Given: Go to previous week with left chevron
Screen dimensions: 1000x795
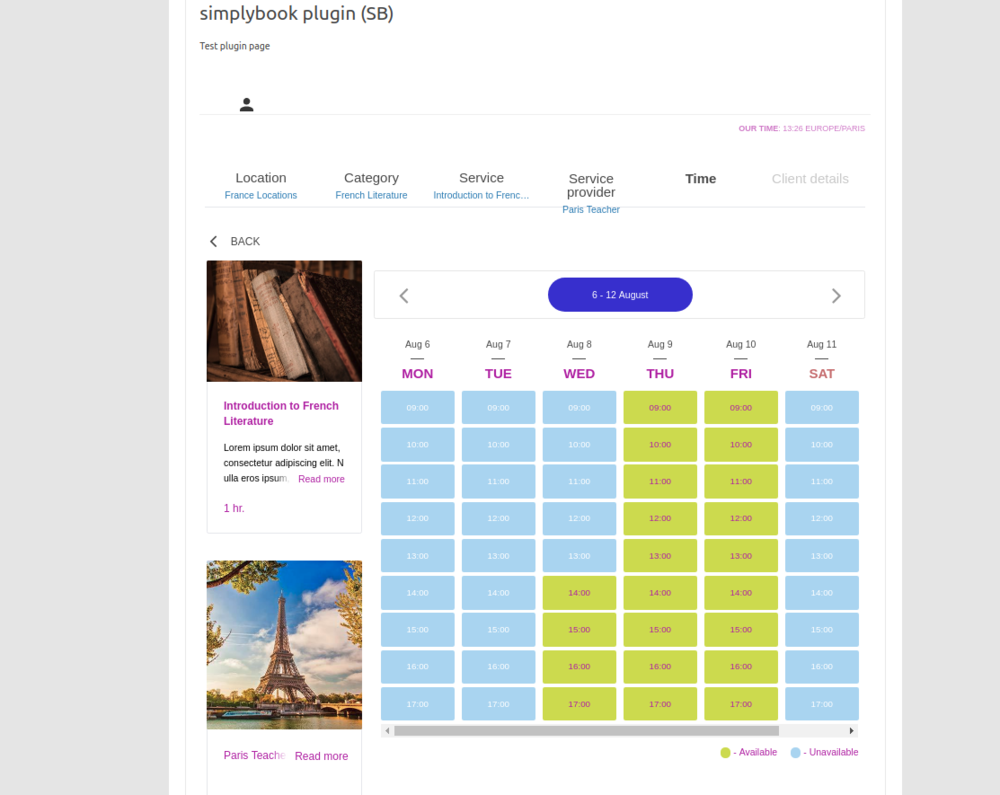Looking at the screenshot, I should pos(404,295).
